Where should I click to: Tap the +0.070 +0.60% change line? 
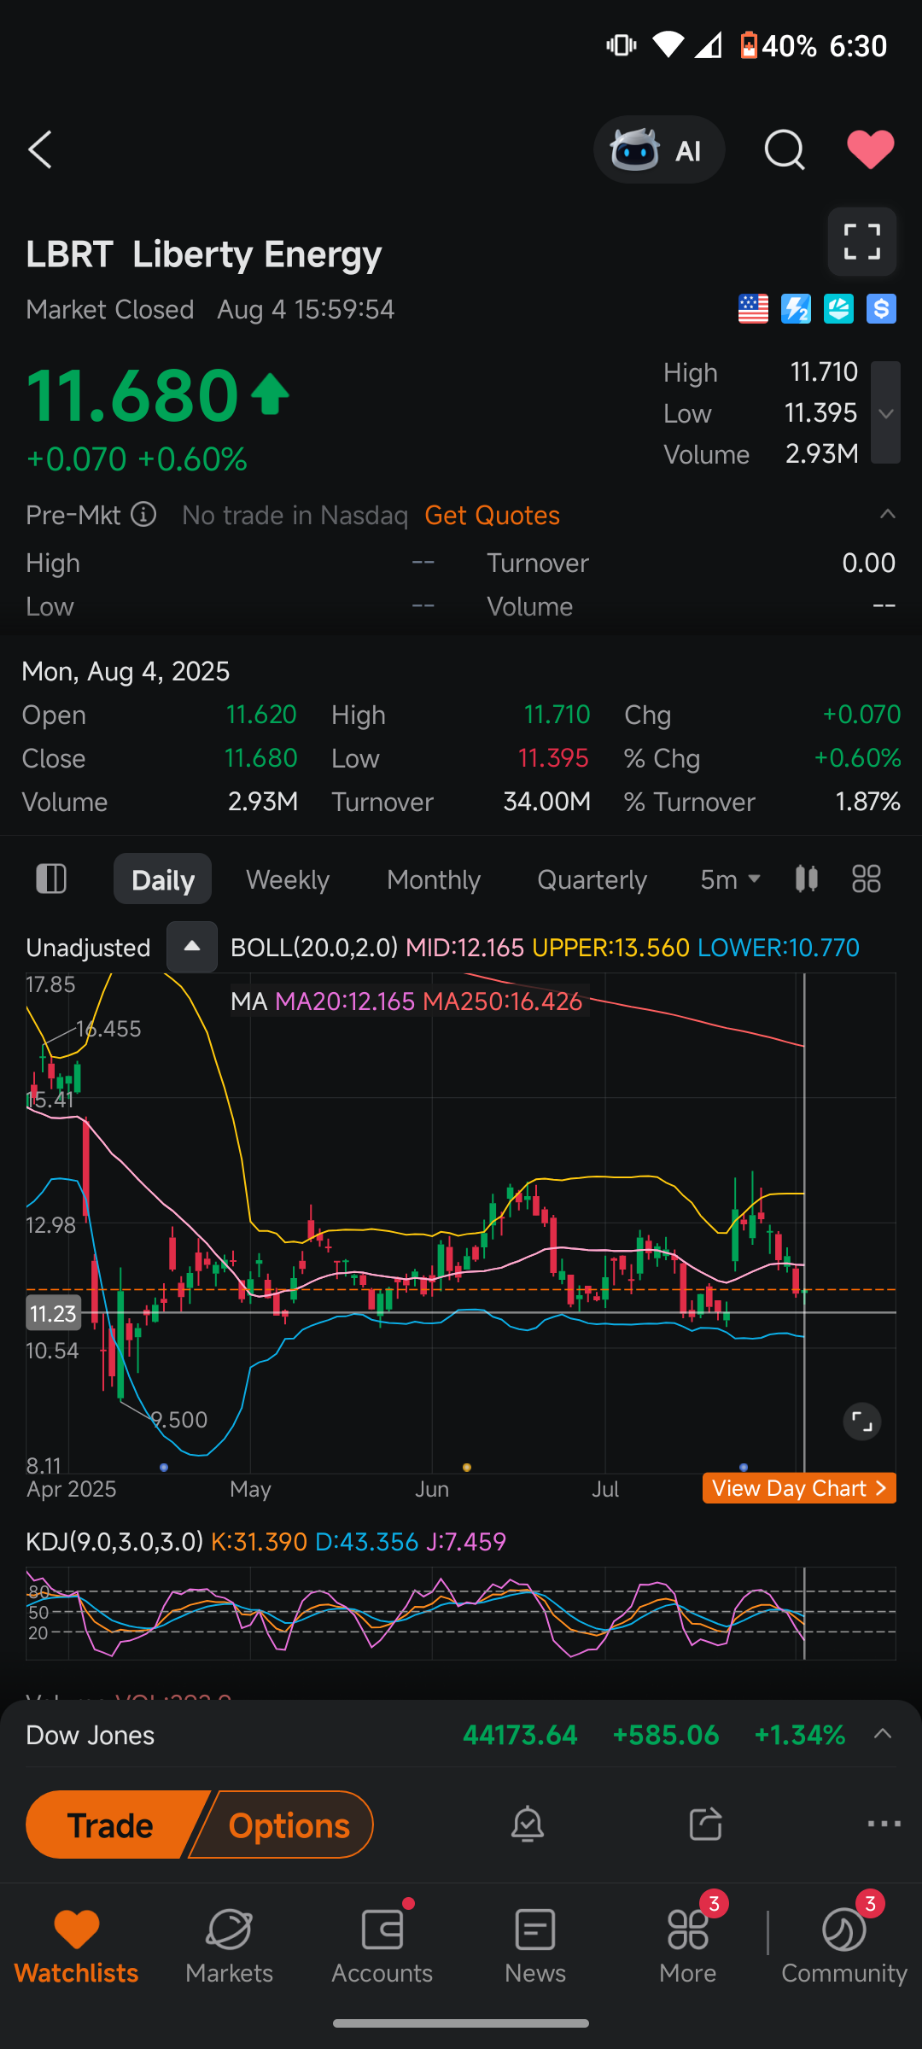coord(137,459)
